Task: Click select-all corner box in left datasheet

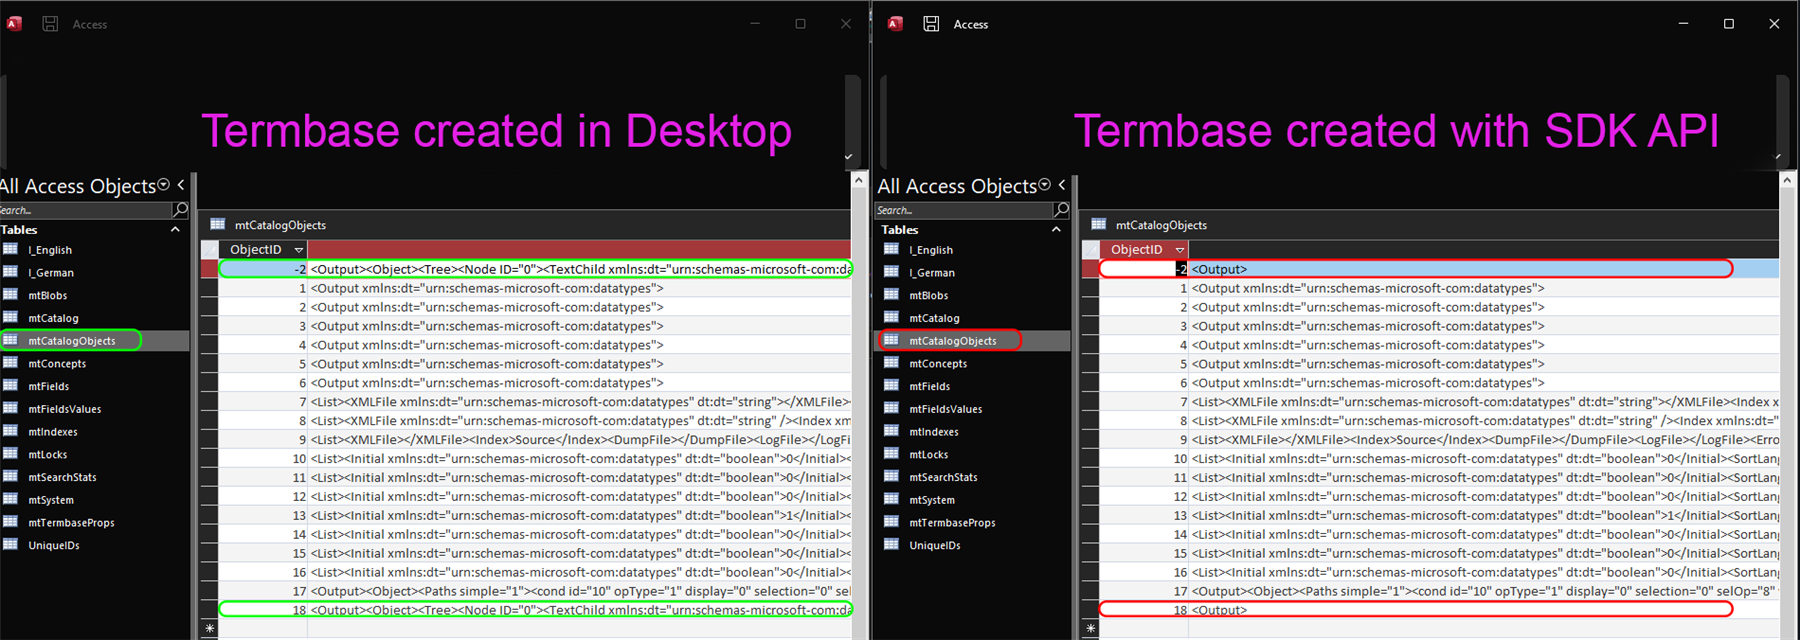Action: (x=209, y=250)
